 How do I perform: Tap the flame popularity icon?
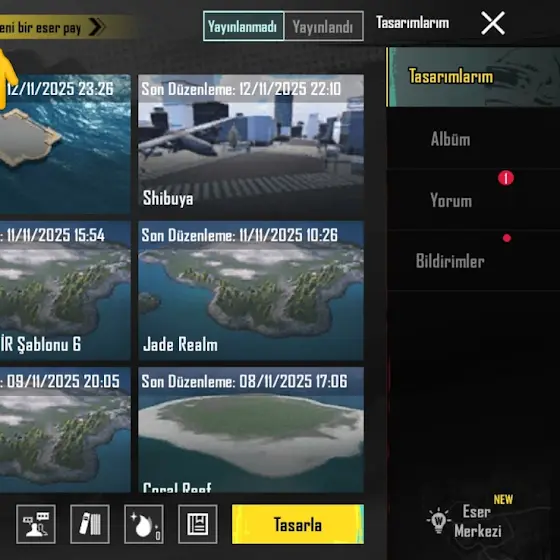pyautogui.click(x=144, y=524)
